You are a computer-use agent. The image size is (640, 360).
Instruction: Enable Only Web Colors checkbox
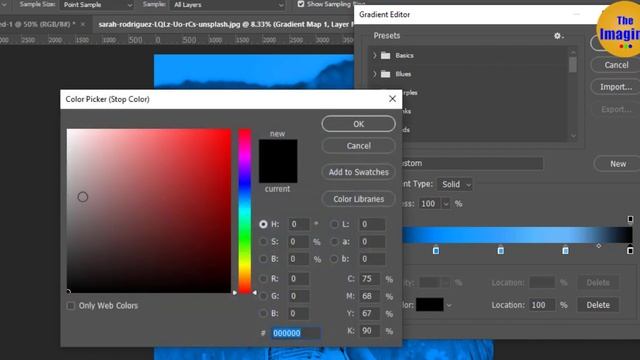[71, 306]
